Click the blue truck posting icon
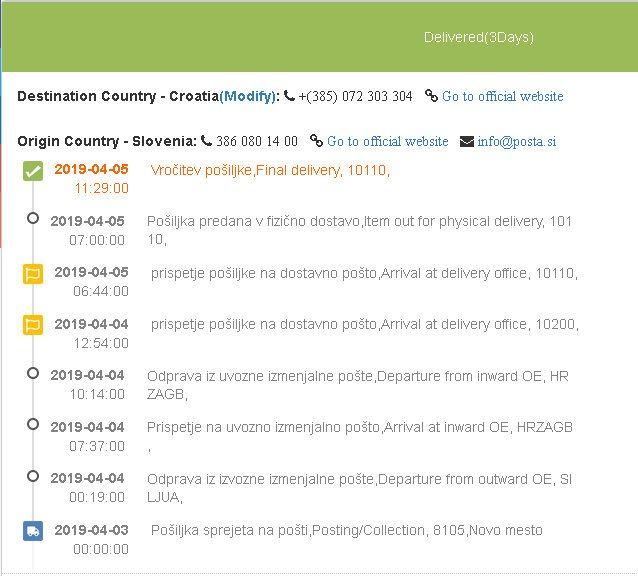Image resolution: width=638 pixels, height=576 pixels. 33,531
